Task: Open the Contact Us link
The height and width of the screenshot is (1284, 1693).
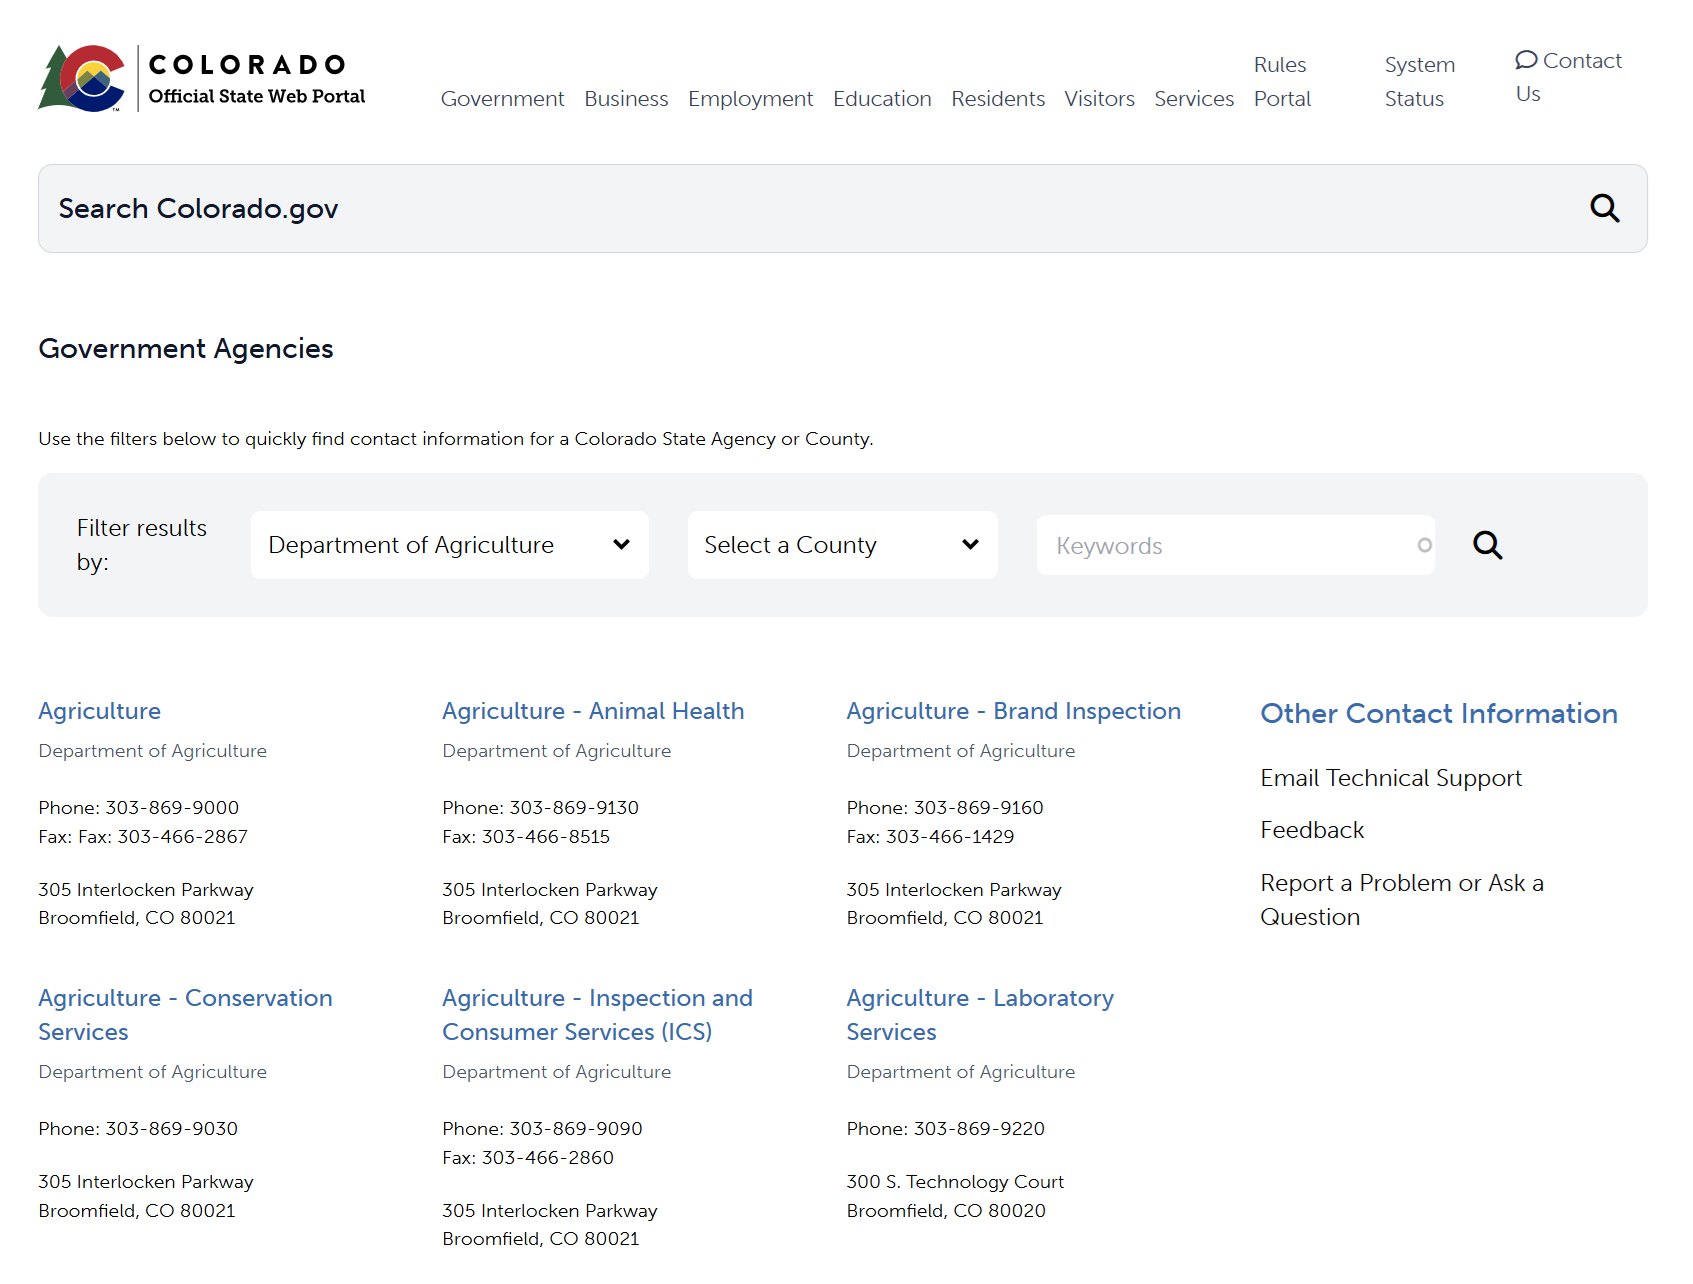Action: (x=1568, y=77)
